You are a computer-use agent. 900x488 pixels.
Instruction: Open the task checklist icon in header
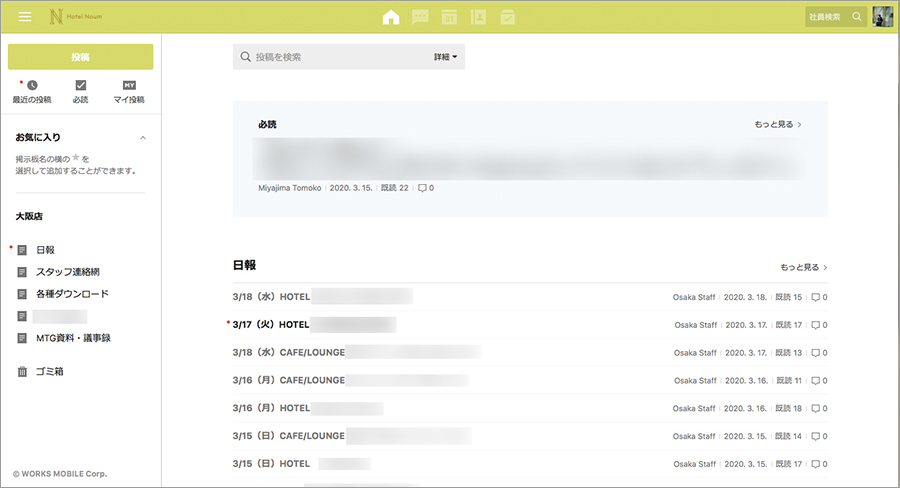[507, 17]
